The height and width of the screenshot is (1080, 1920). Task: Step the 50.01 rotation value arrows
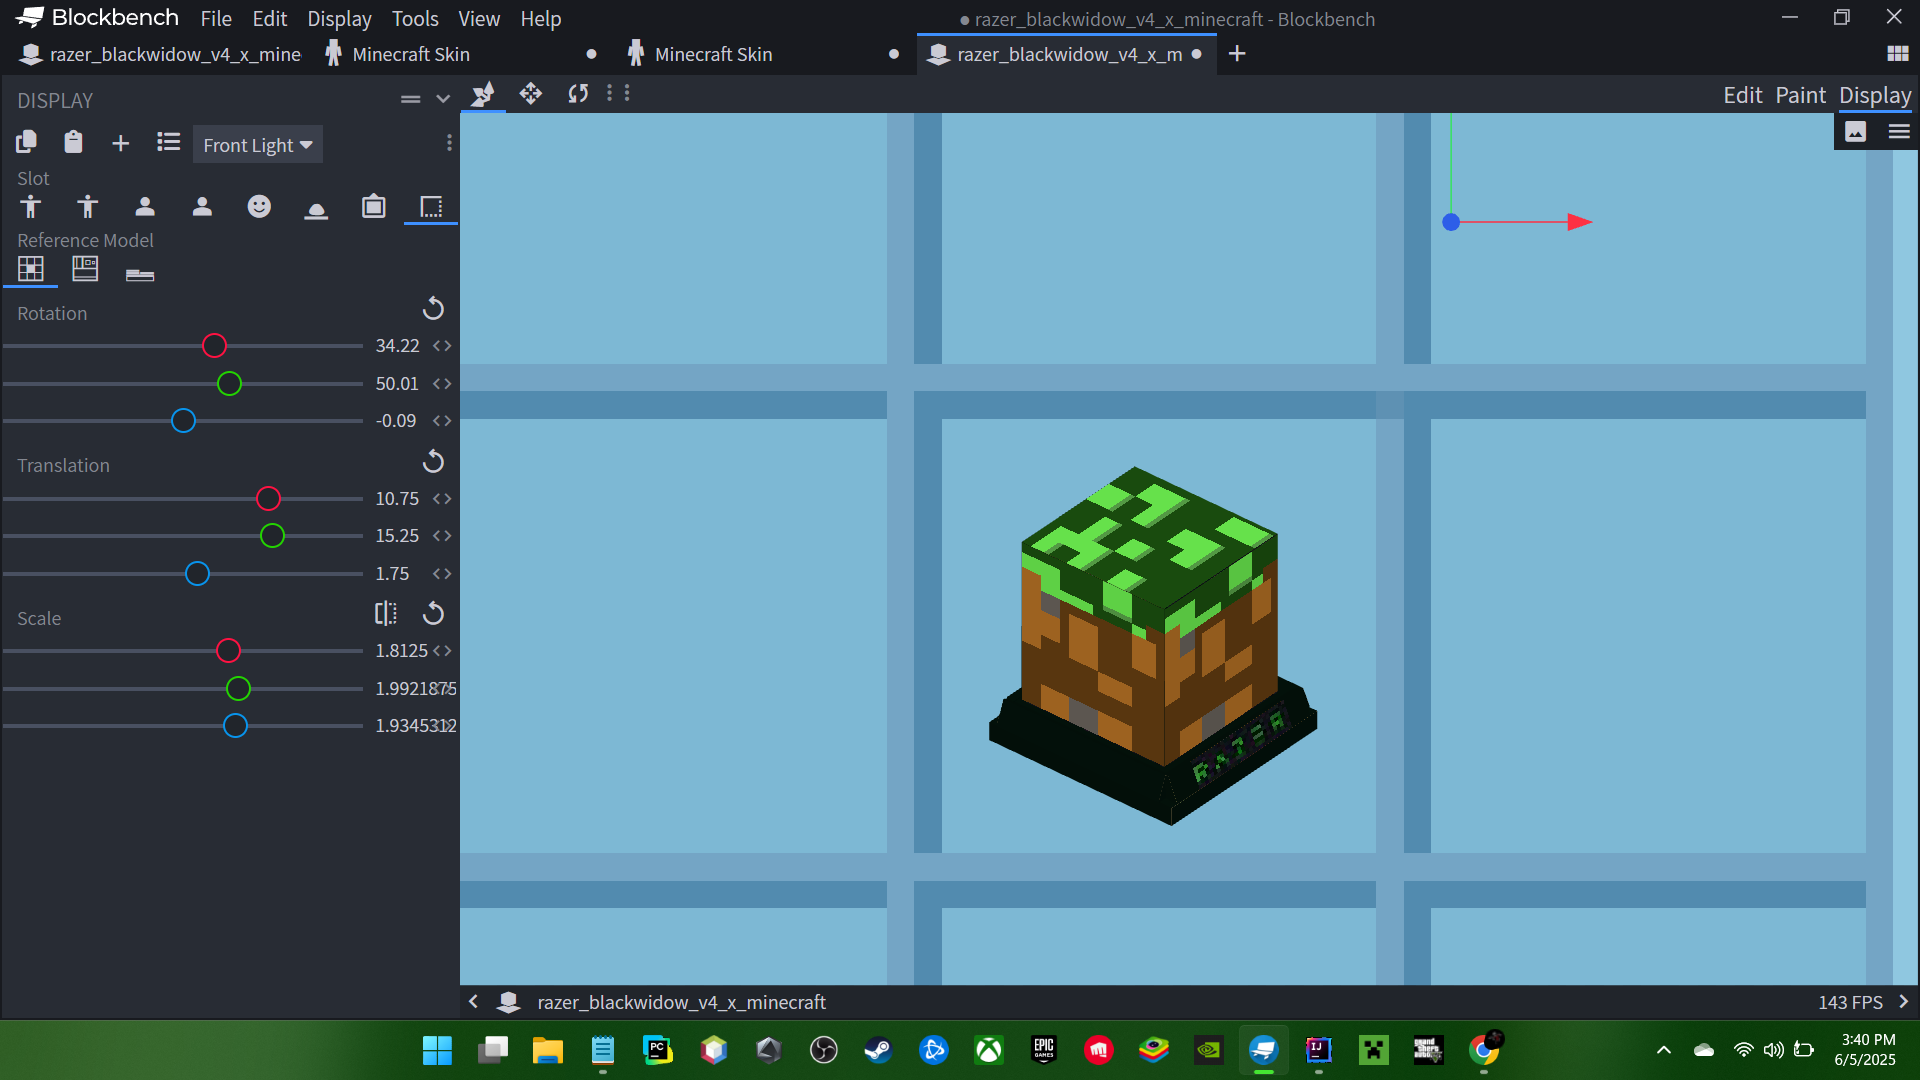coord(442,384)
